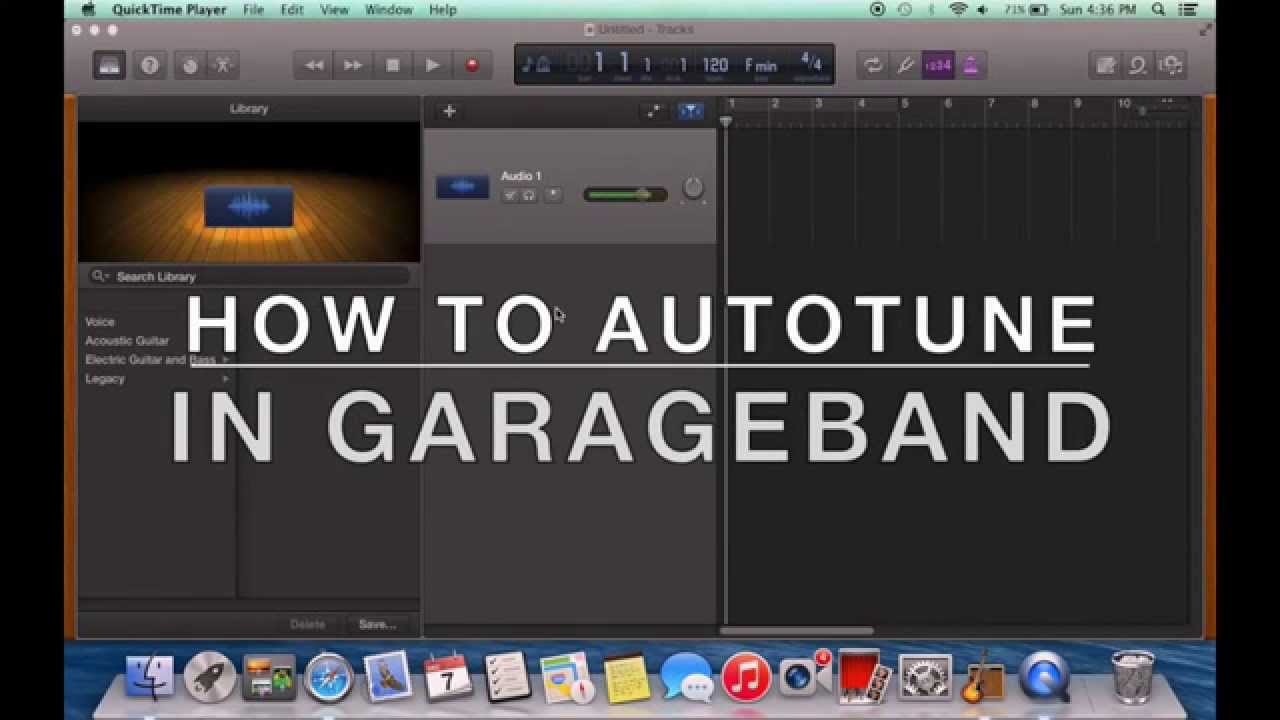Open the Smart Controls knob button
Screen dimensions: 1280x720
(190, 66)
